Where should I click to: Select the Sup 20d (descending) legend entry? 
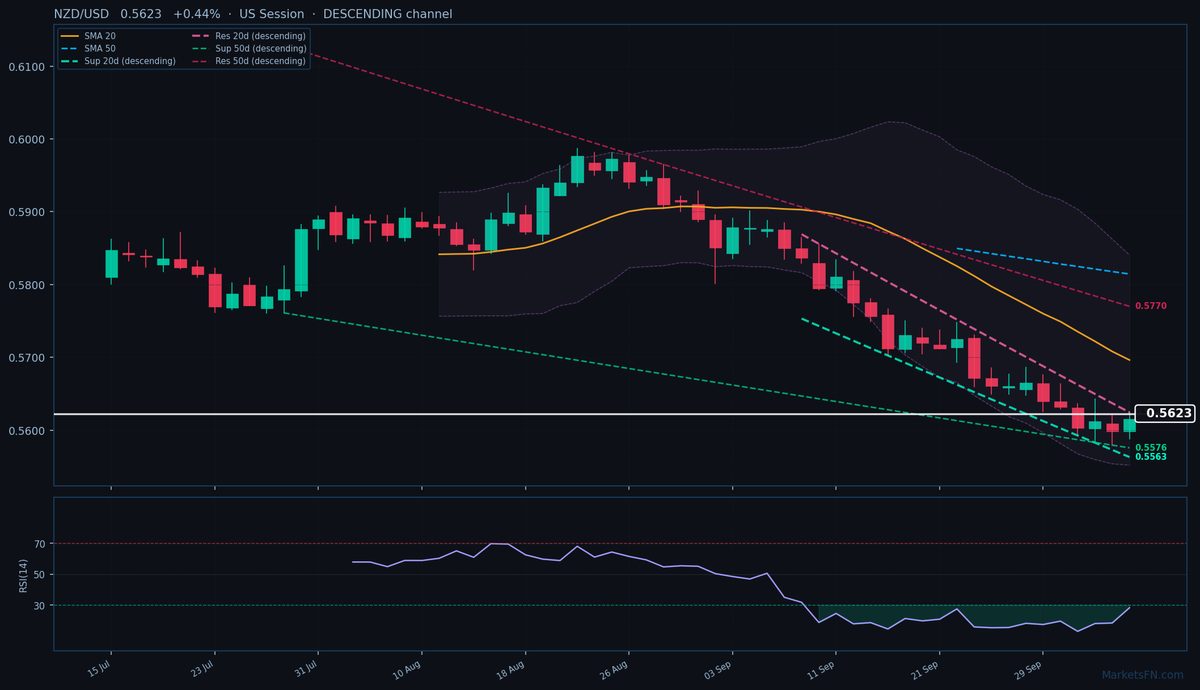point(117,61)
